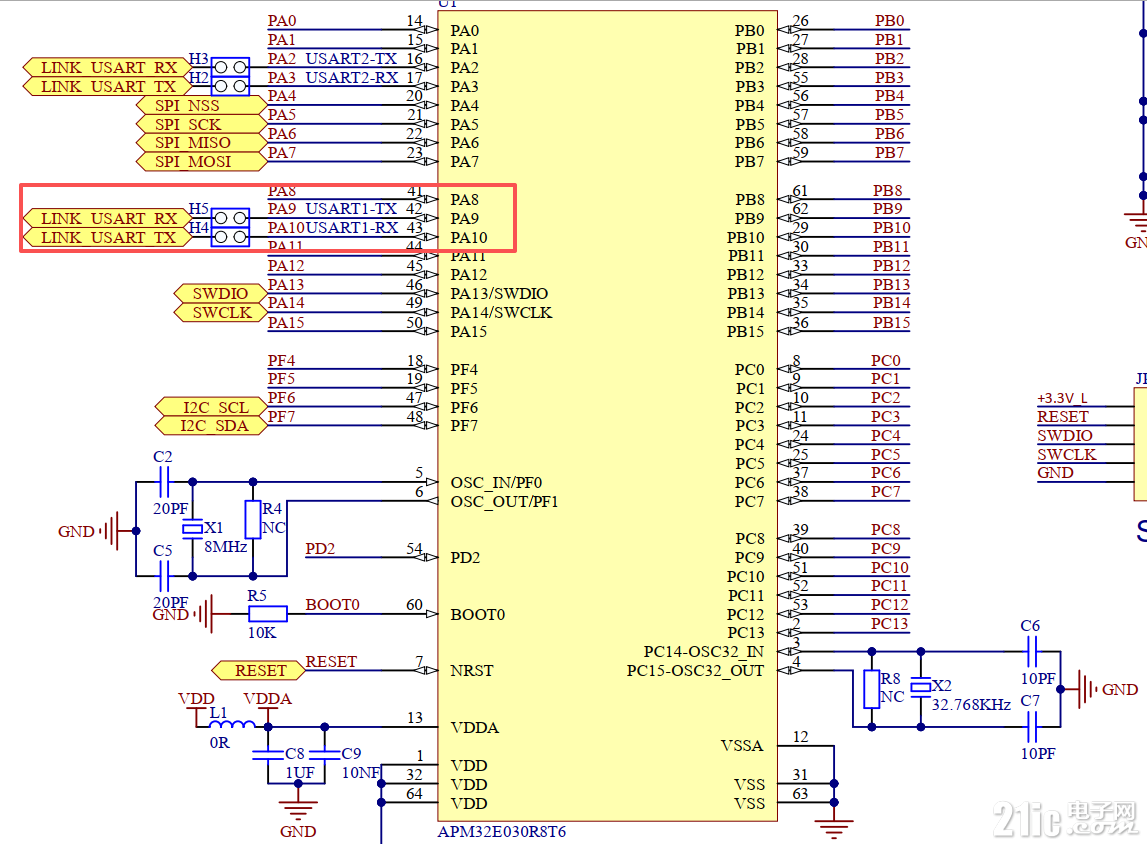Select the PC15-OSC32_OUT pin name
Screen dimensions: 1147x844
click(x=696, y=671)
